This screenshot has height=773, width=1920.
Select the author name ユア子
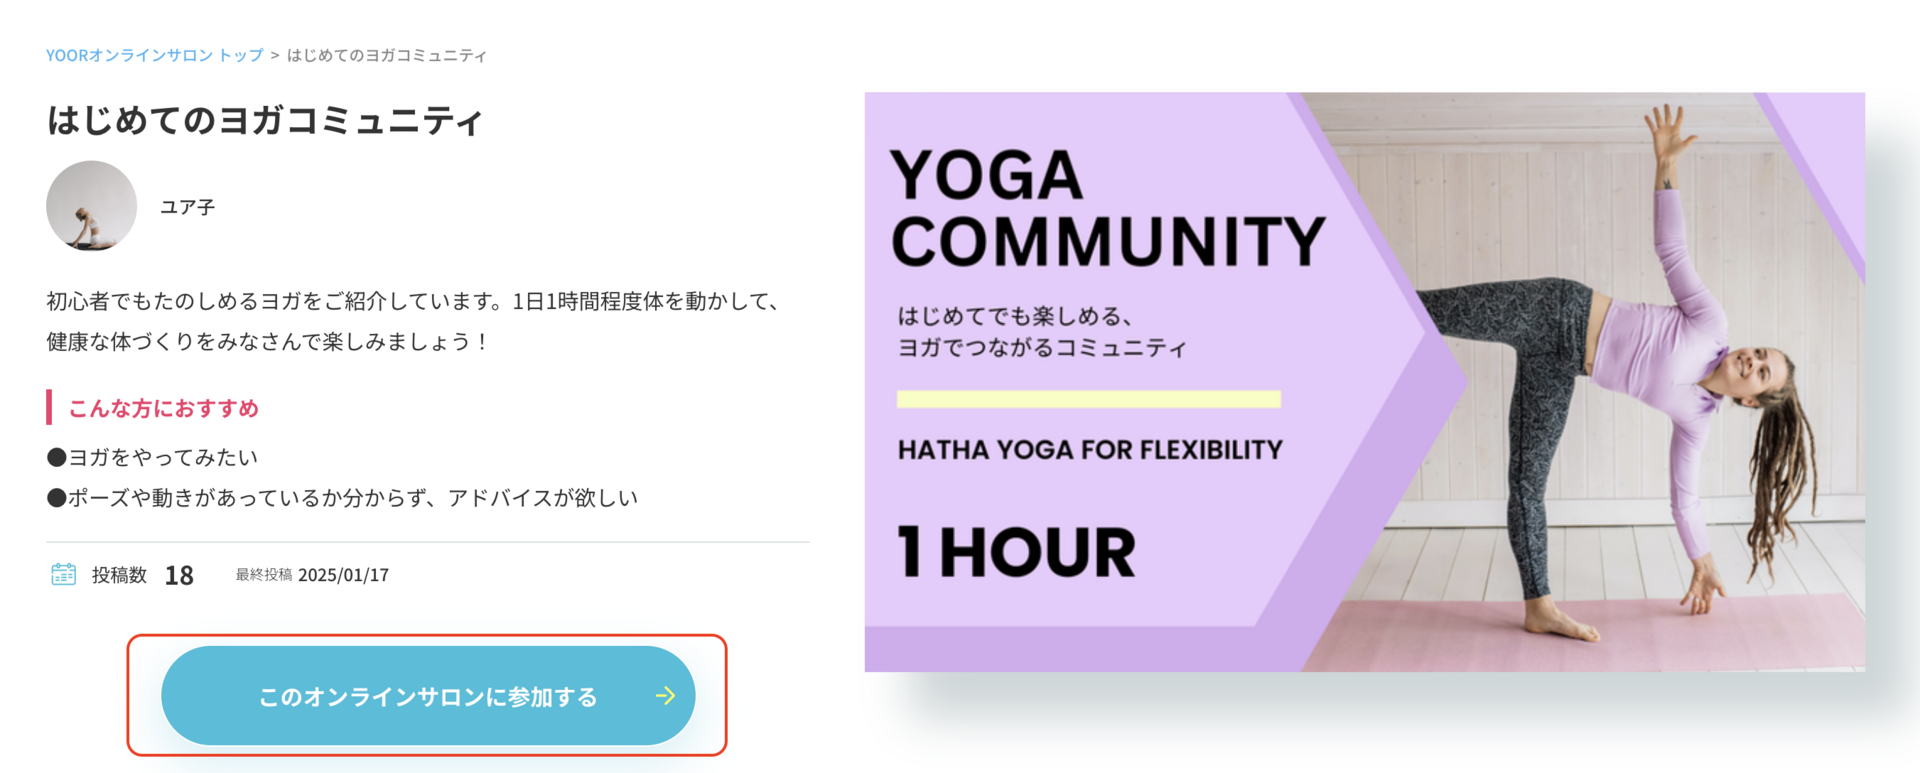(188, 207)
